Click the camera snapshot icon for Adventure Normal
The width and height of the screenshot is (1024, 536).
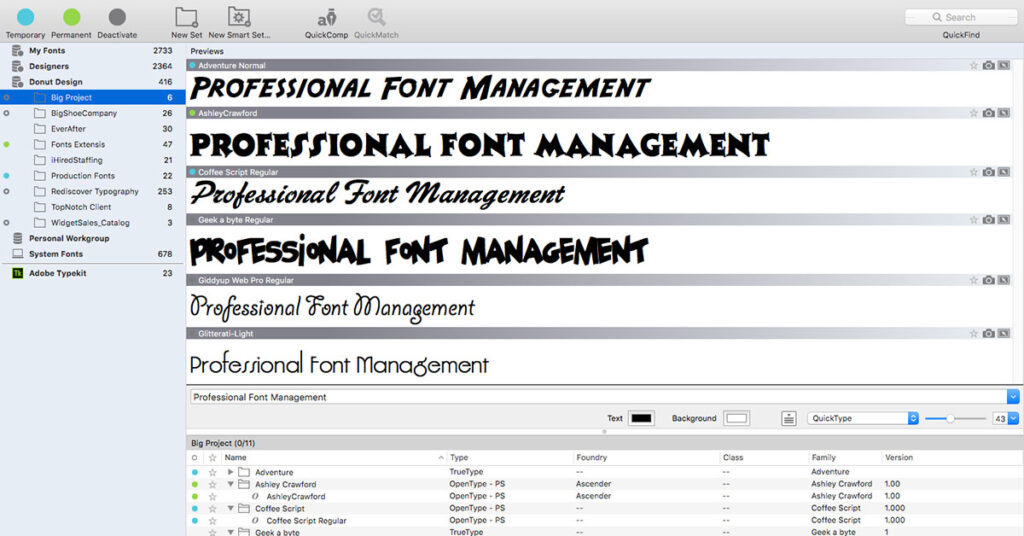988,66
